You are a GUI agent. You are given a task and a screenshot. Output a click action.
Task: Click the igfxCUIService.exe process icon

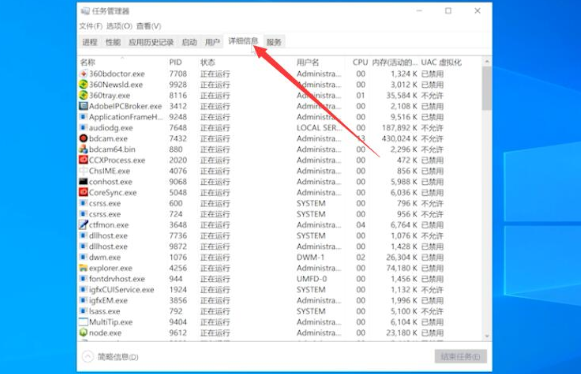tap(83, 289)
